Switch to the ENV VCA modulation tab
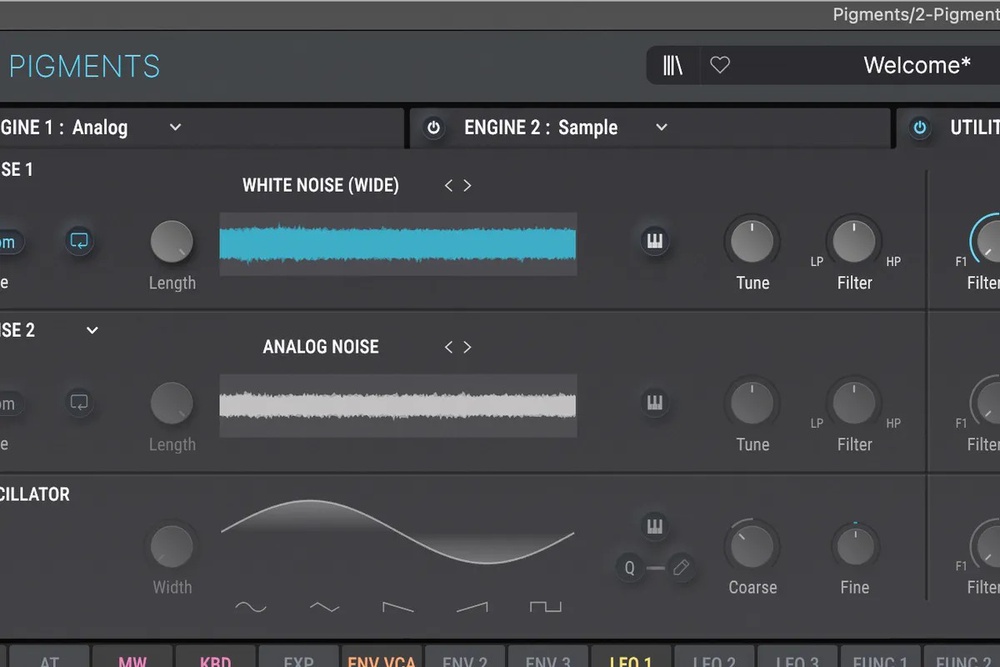 click(x=381, y=659)
